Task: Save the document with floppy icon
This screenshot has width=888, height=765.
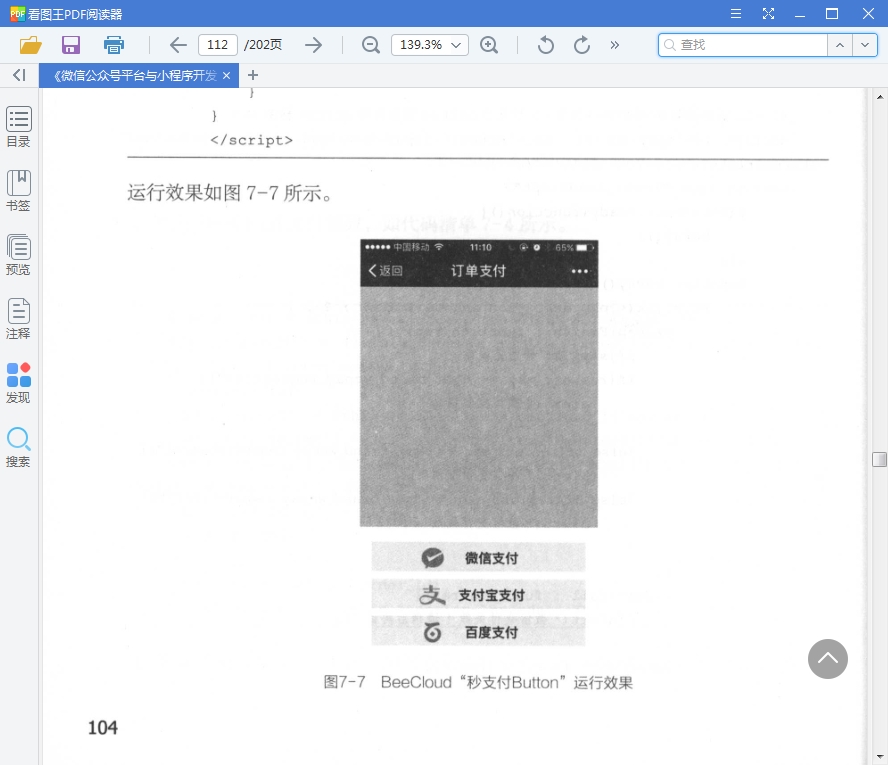Action: tap(71, 45)
